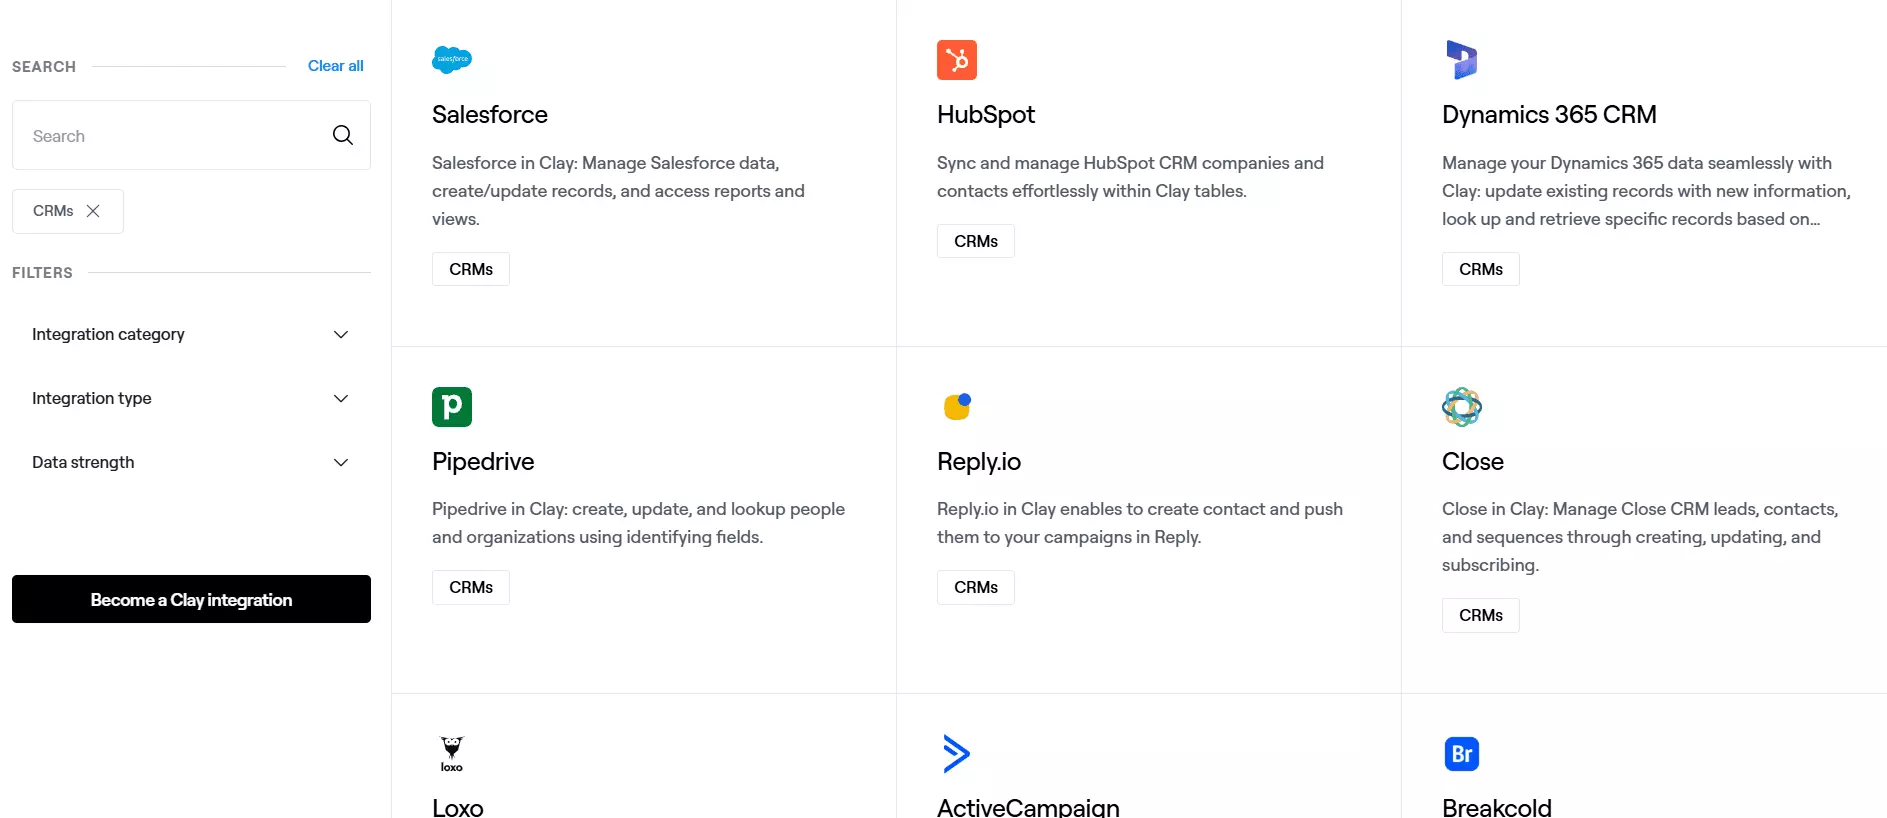Screen dimensions: 1887x818
Task: Click the CRMs tag under Reply.io
Action: click(975, 587)
